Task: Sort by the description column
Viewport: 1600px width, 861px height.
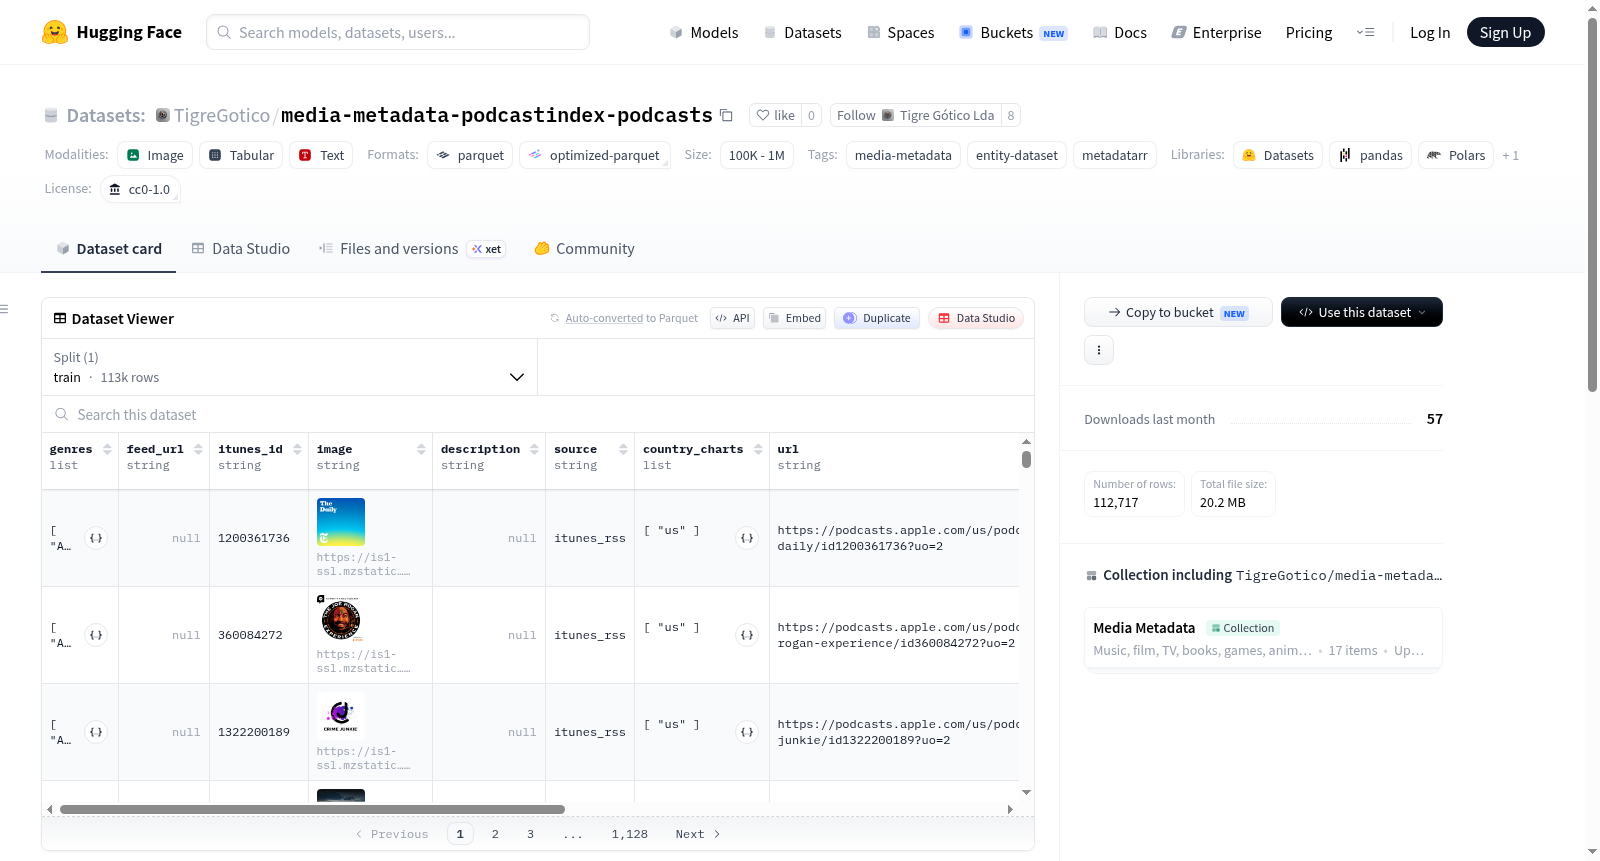Action: (x=534, y=449)
